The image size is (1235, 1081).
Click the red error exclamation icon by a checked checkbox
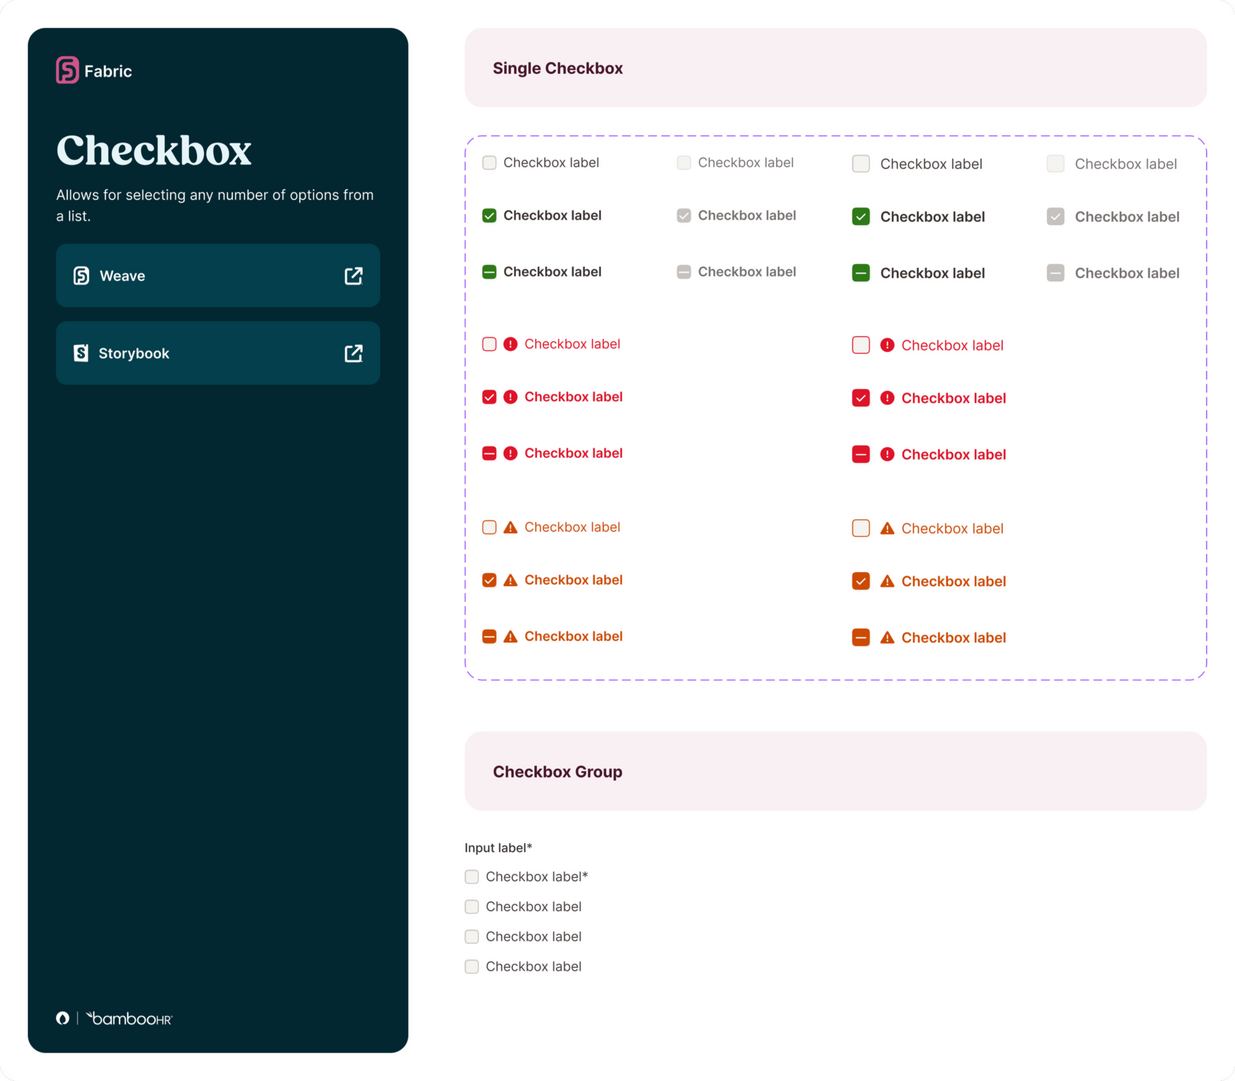pyautogui.click(x=511, y=396)
